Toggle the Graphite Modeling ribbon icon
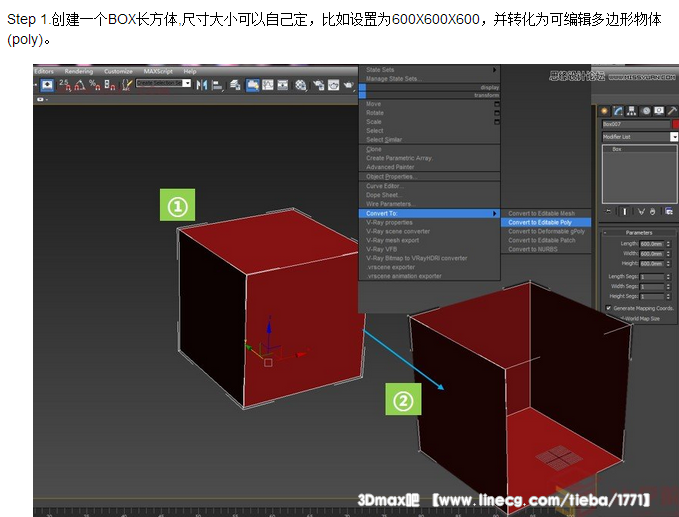 point(253,85)
